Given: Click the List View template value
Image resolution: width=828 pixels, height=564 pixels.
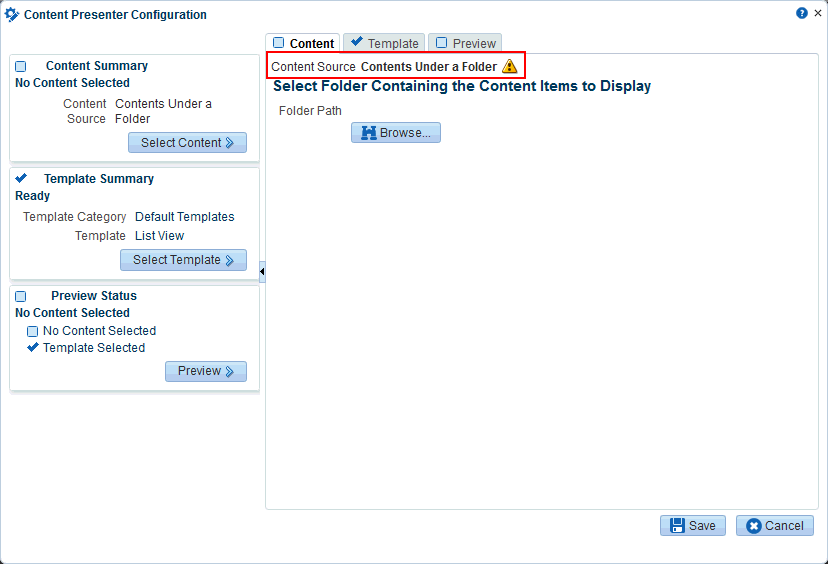Looking at the screenshot, I should (159, 236).
